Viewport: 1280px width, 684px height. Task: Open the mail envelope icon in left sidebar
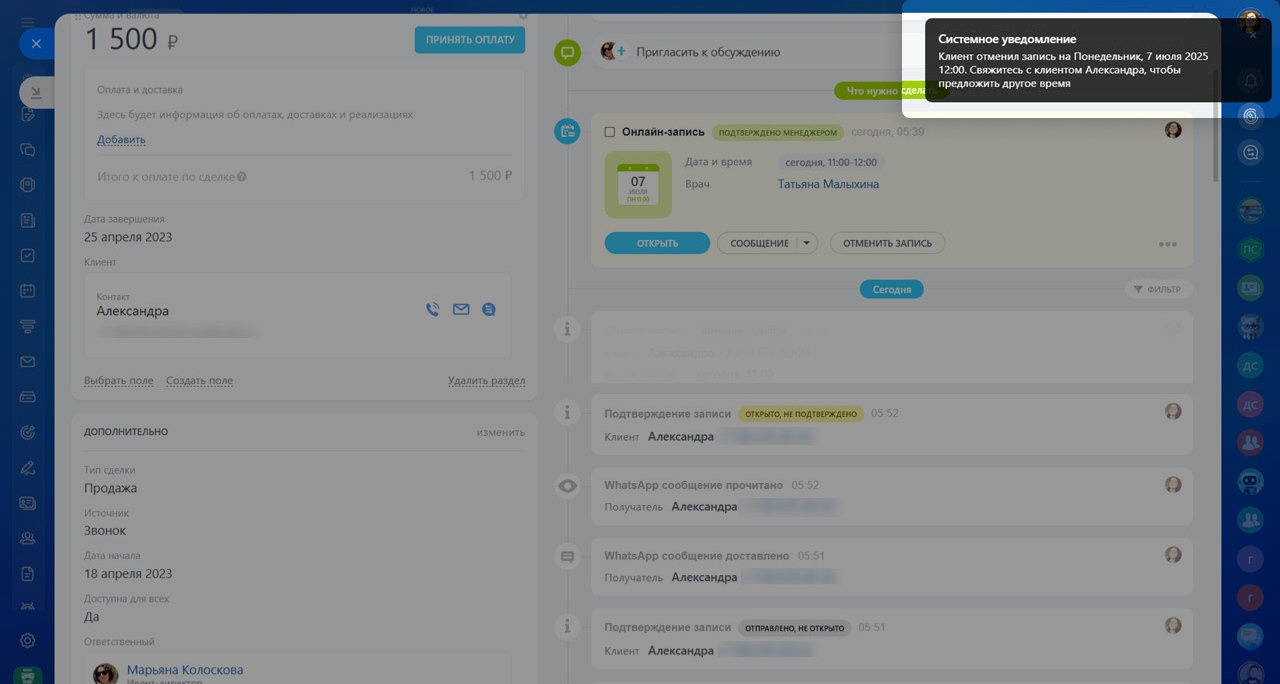28,362
